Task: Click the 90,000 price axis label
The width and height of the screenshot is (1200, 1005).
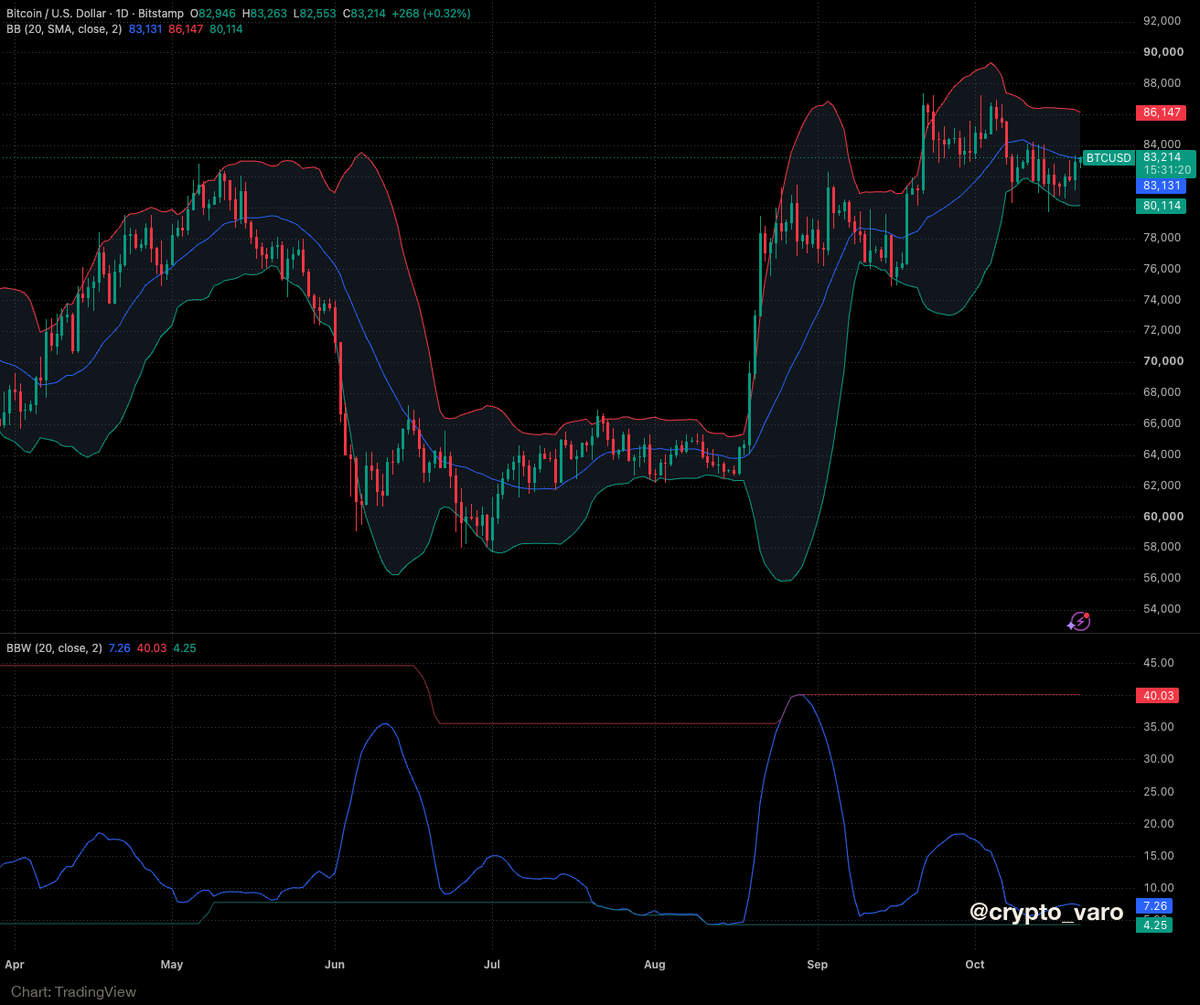Action: coord(1162,53)
